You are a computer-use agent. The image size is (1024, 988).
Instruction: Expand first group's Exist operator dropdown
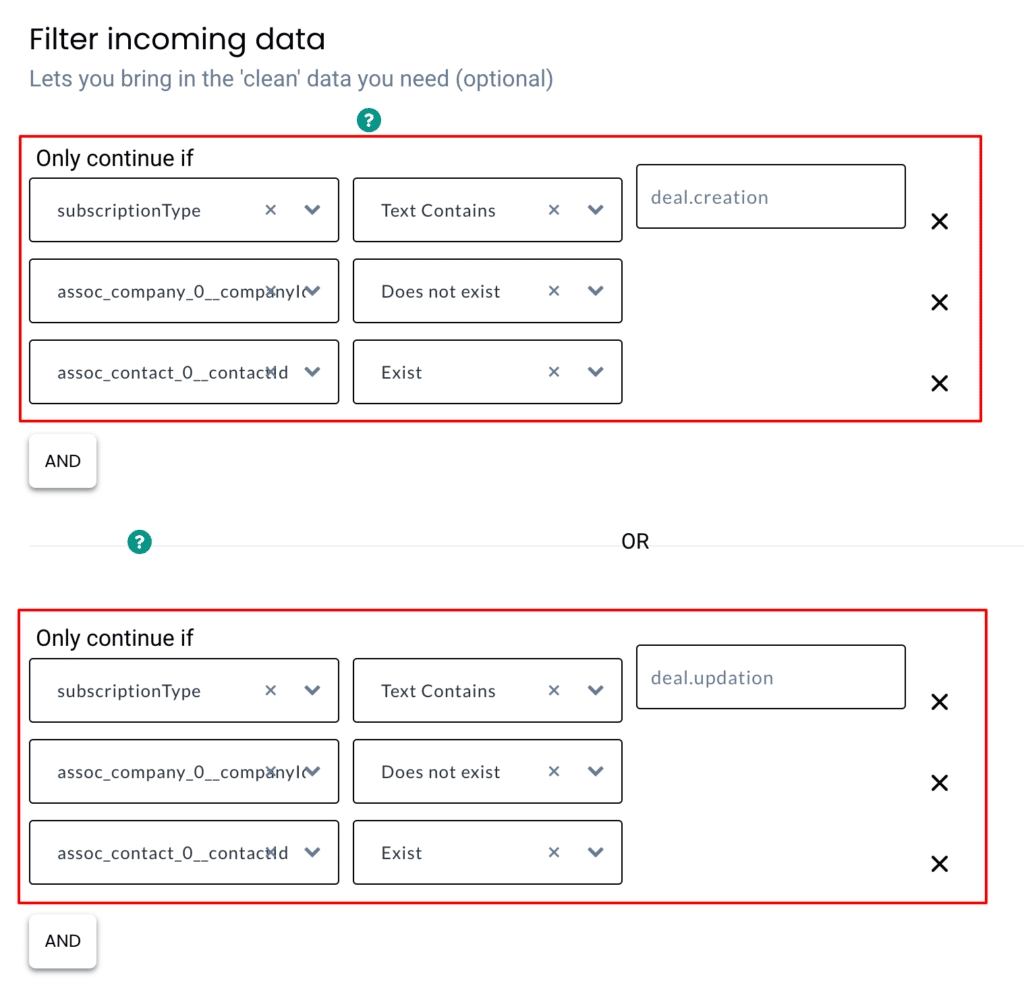click(595, 372)
